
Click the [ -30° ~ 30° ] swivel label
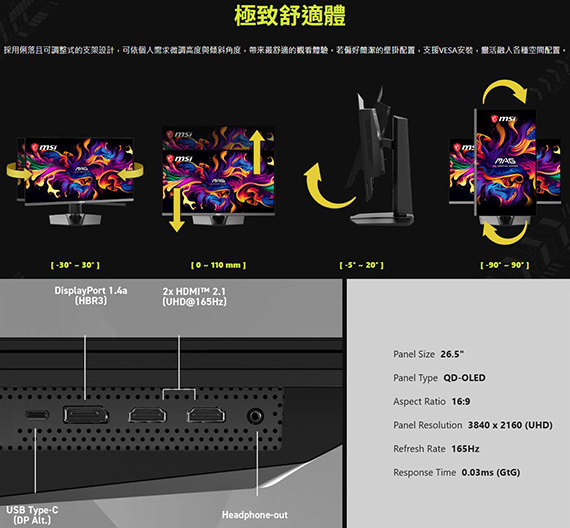click(x=75, y=265)
